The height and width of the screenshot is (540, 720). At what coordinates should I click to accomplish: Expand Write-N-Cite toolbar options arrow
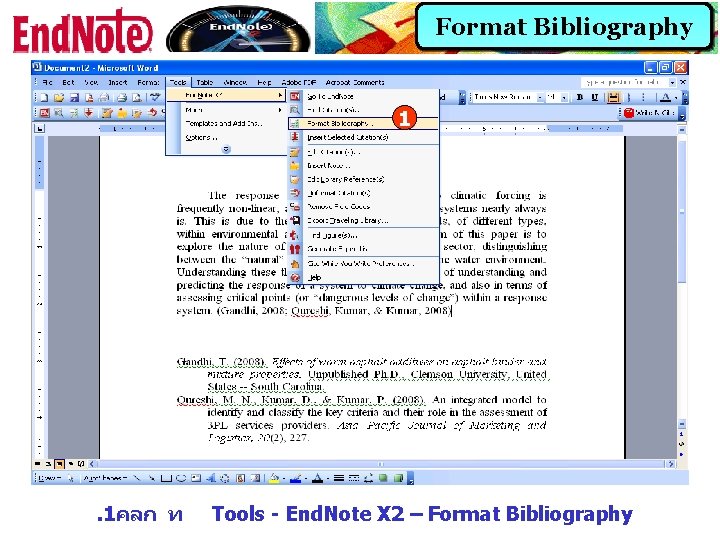(682, 113)
